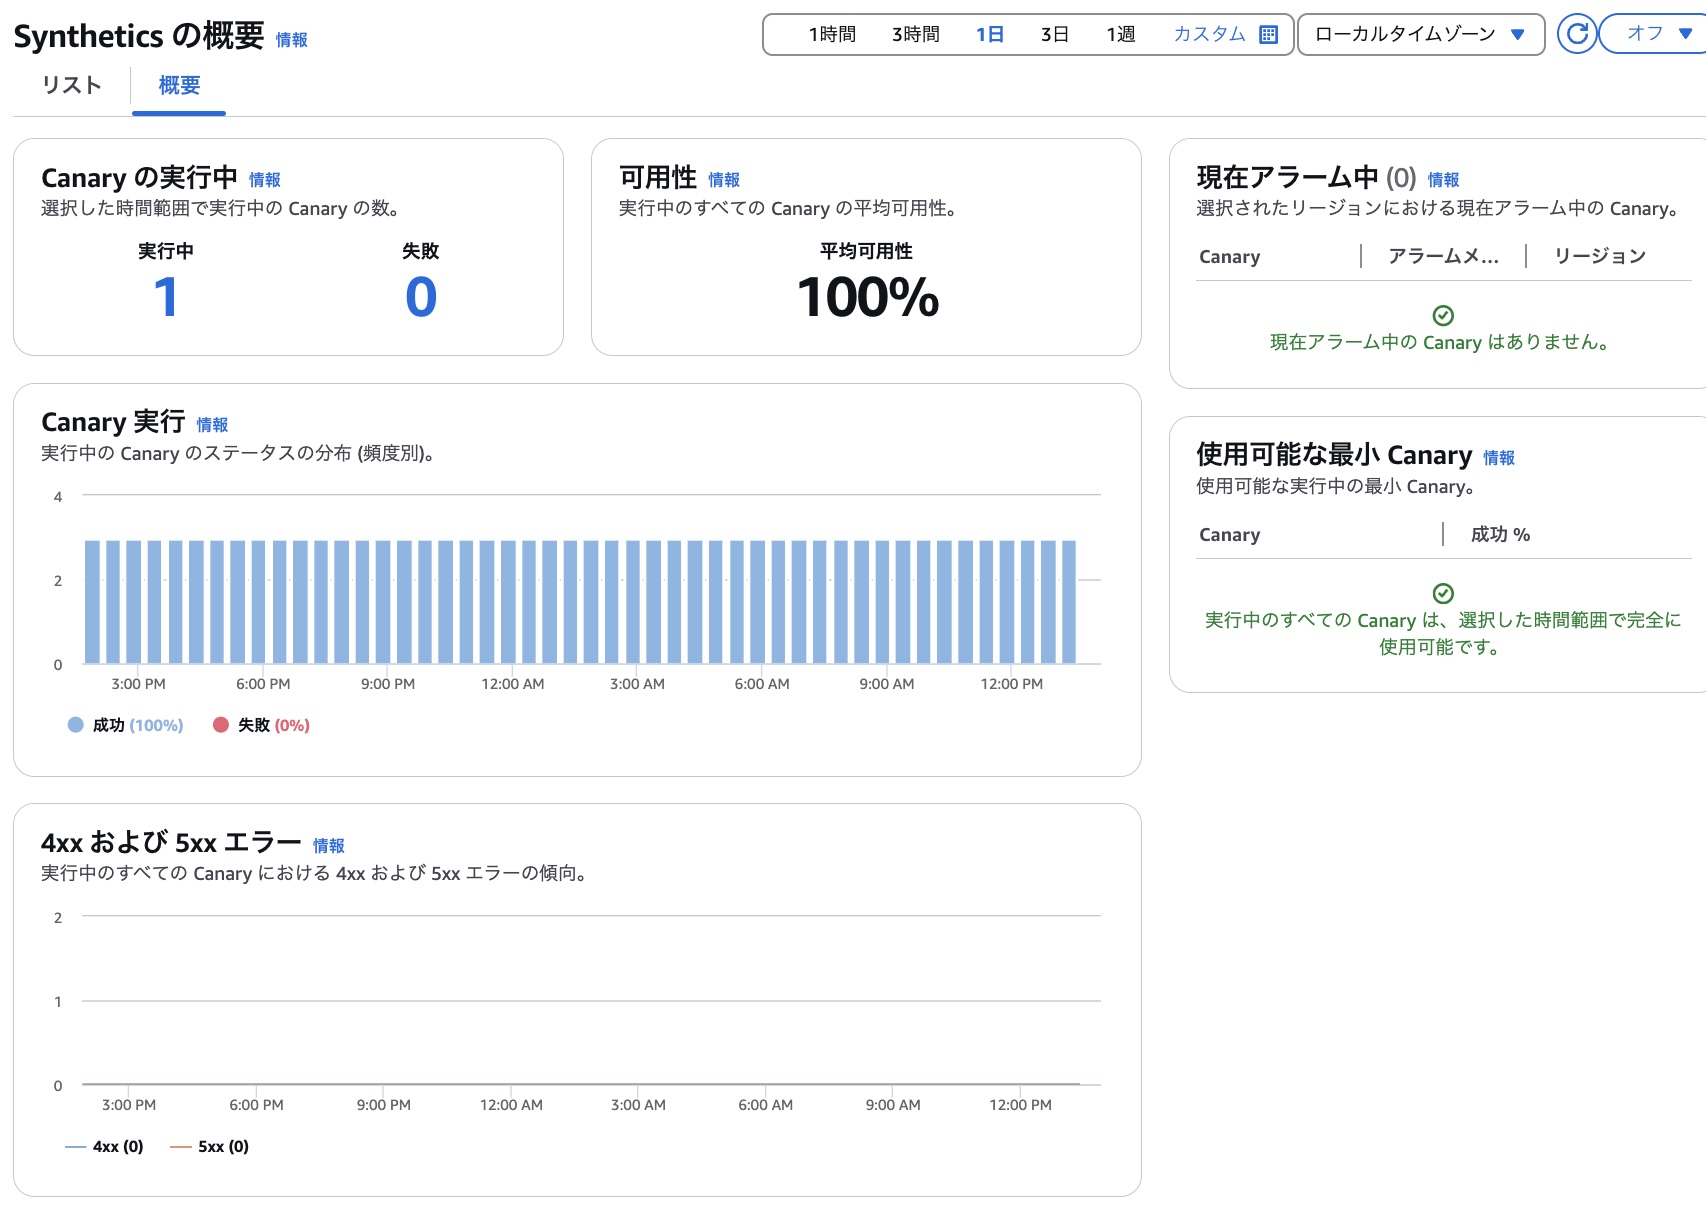Sort alarm table by Canary column

[1230, 257]
